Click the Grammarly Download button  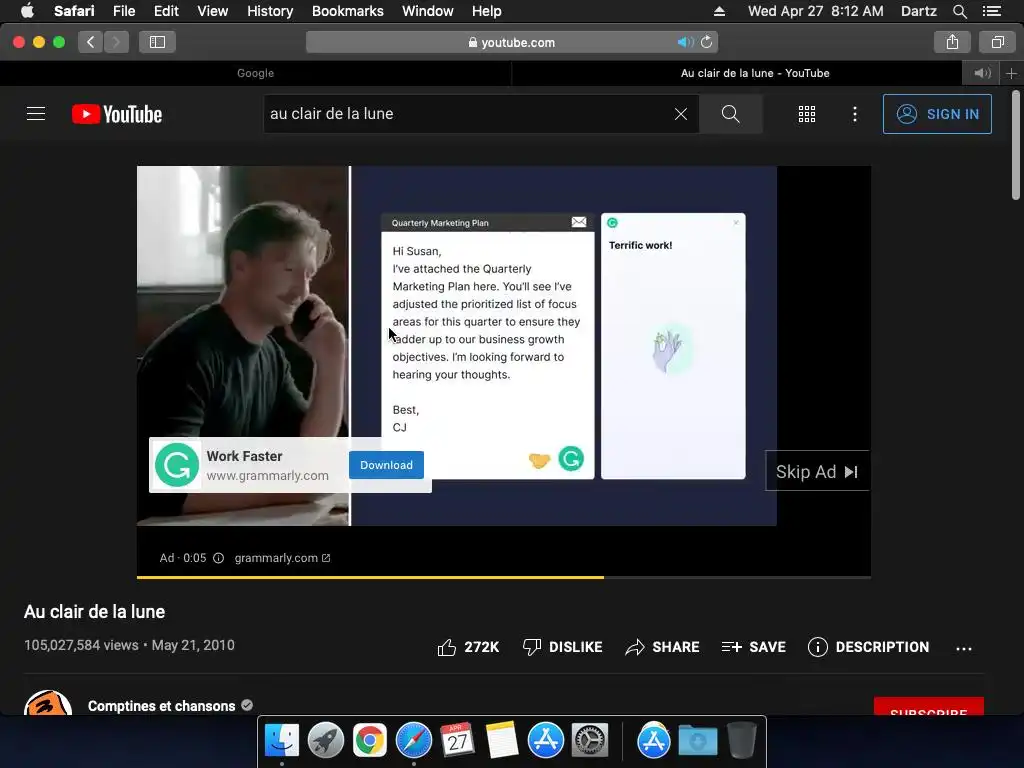coord(386,465)
